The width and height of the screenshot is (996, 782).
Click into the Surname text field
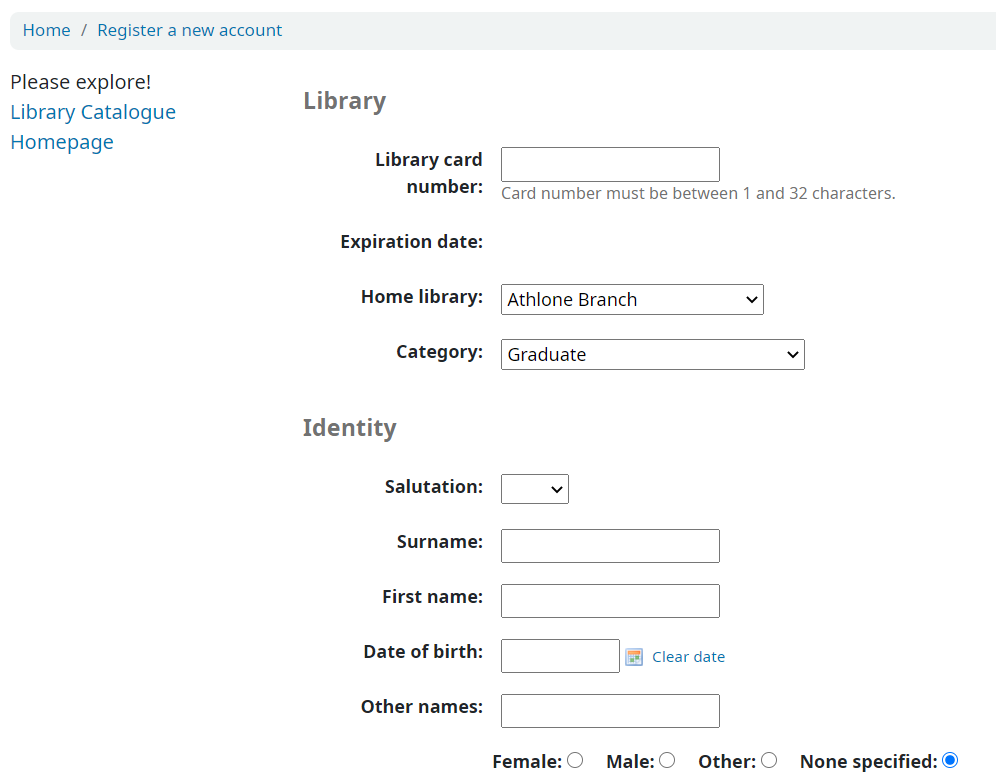610,546
